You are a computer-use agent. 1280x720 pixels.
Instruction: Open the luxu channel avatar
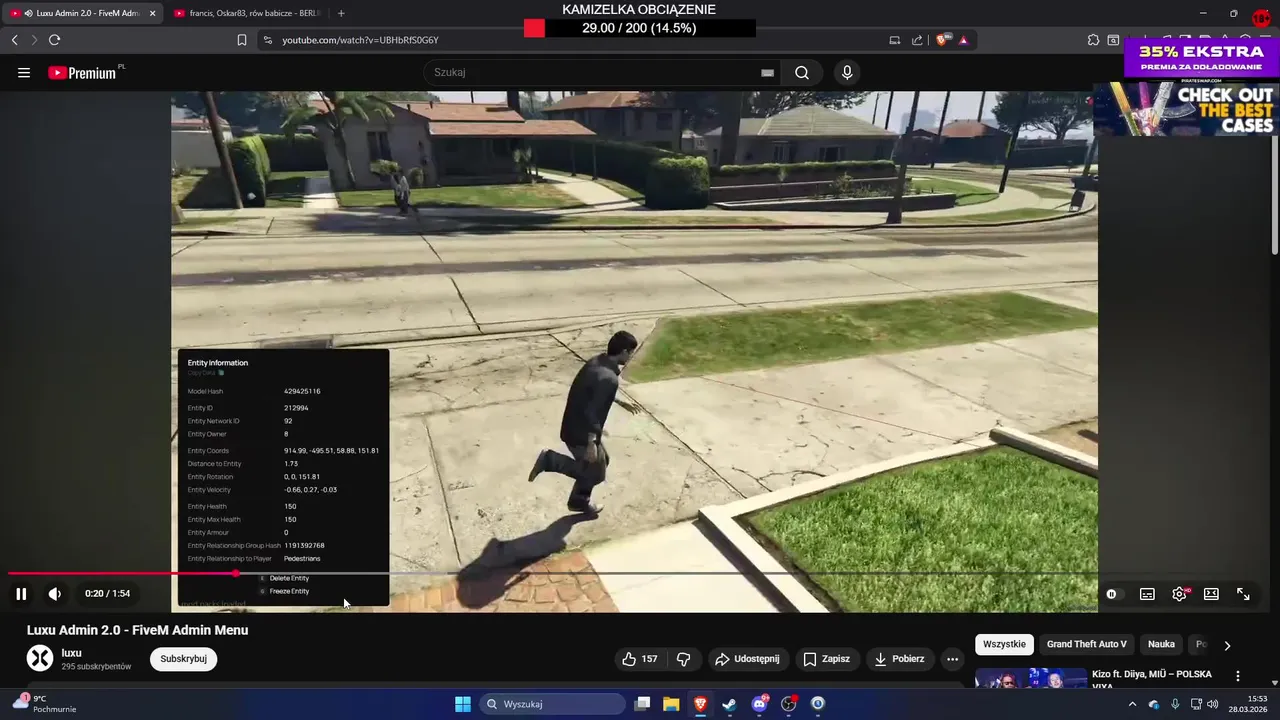[39, 658]
